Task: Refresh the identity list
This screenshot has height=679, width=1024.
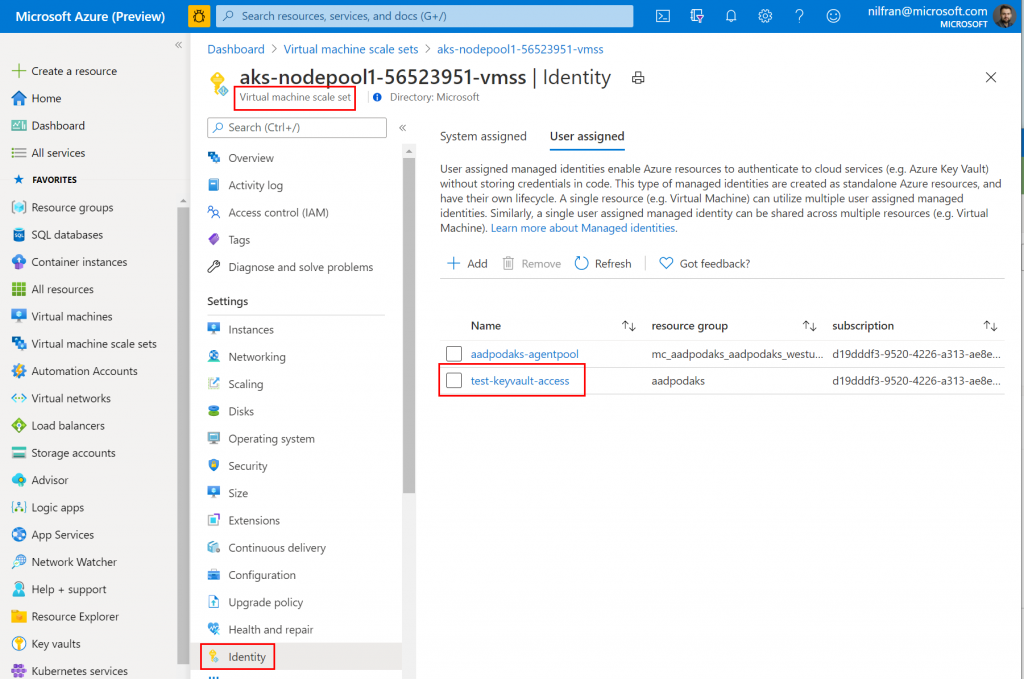Action: [603, 264]
